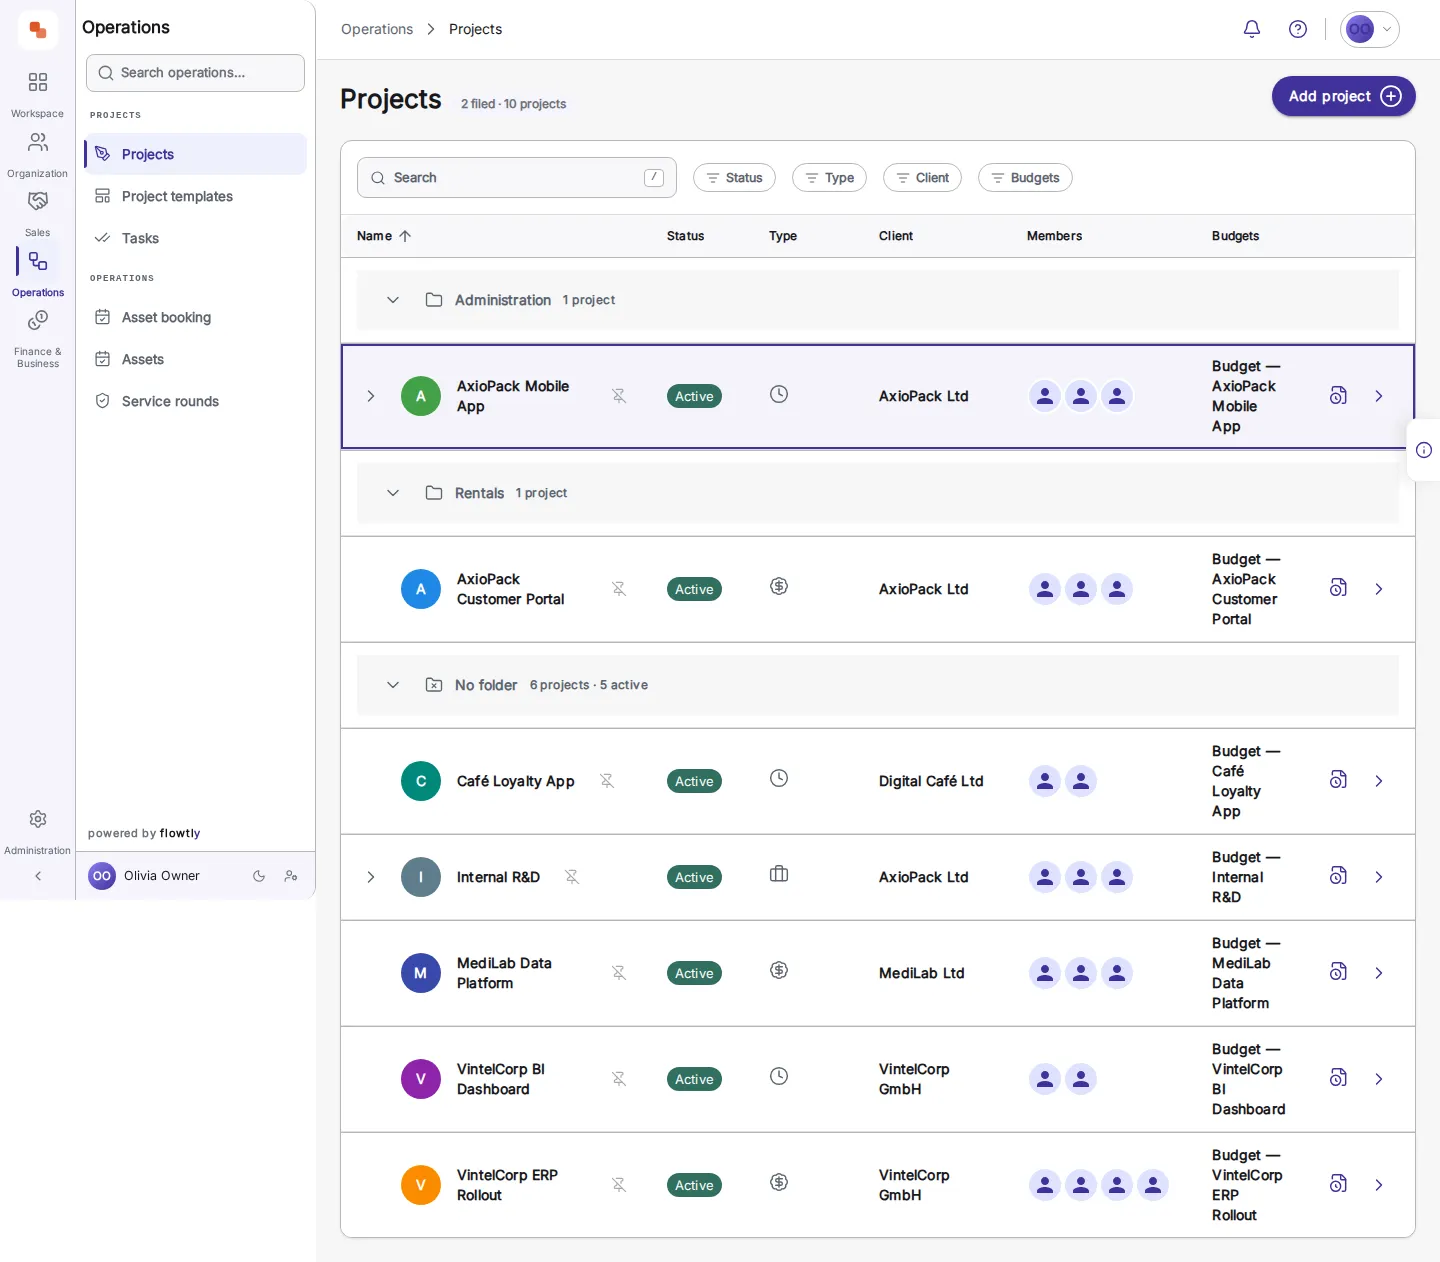
Task: Toggle pin for VintelCorp BI Dashboard
Action: click(x=619, y=1079)
